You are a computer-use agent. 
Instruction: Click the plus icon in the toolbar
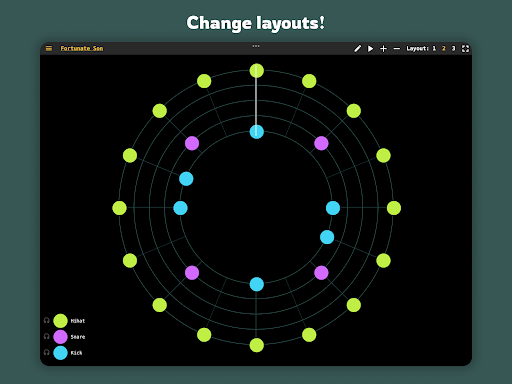coord(383,49)
